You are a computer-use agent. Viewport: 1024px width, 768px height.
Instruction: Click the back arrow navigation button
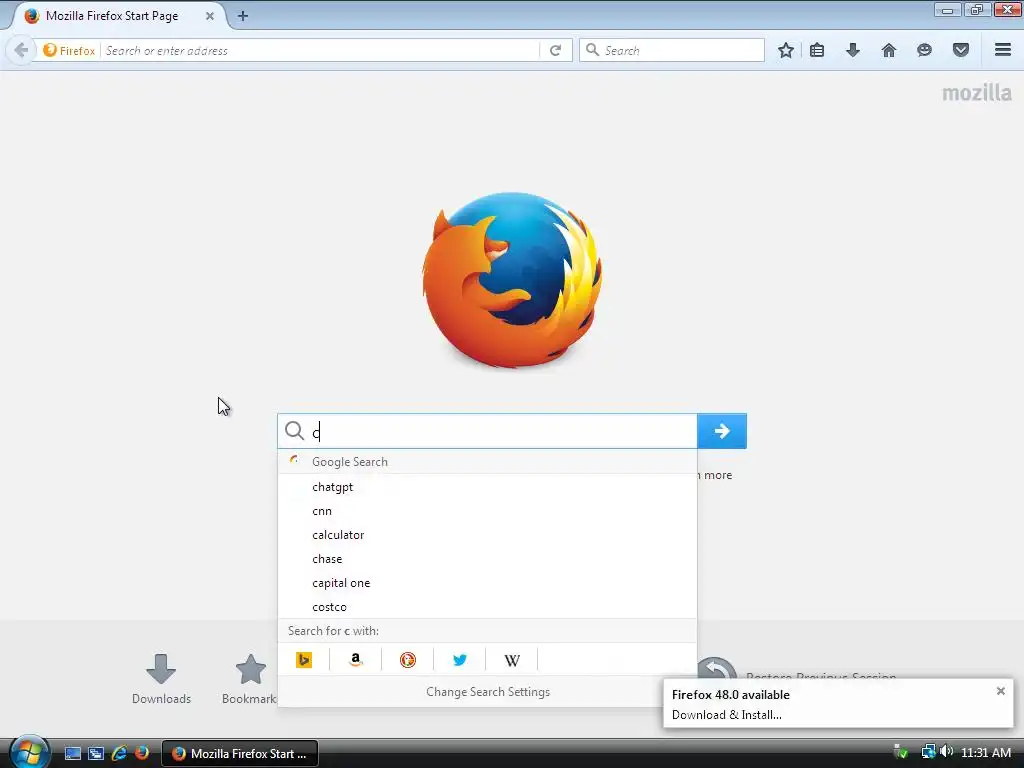(21, 50)
